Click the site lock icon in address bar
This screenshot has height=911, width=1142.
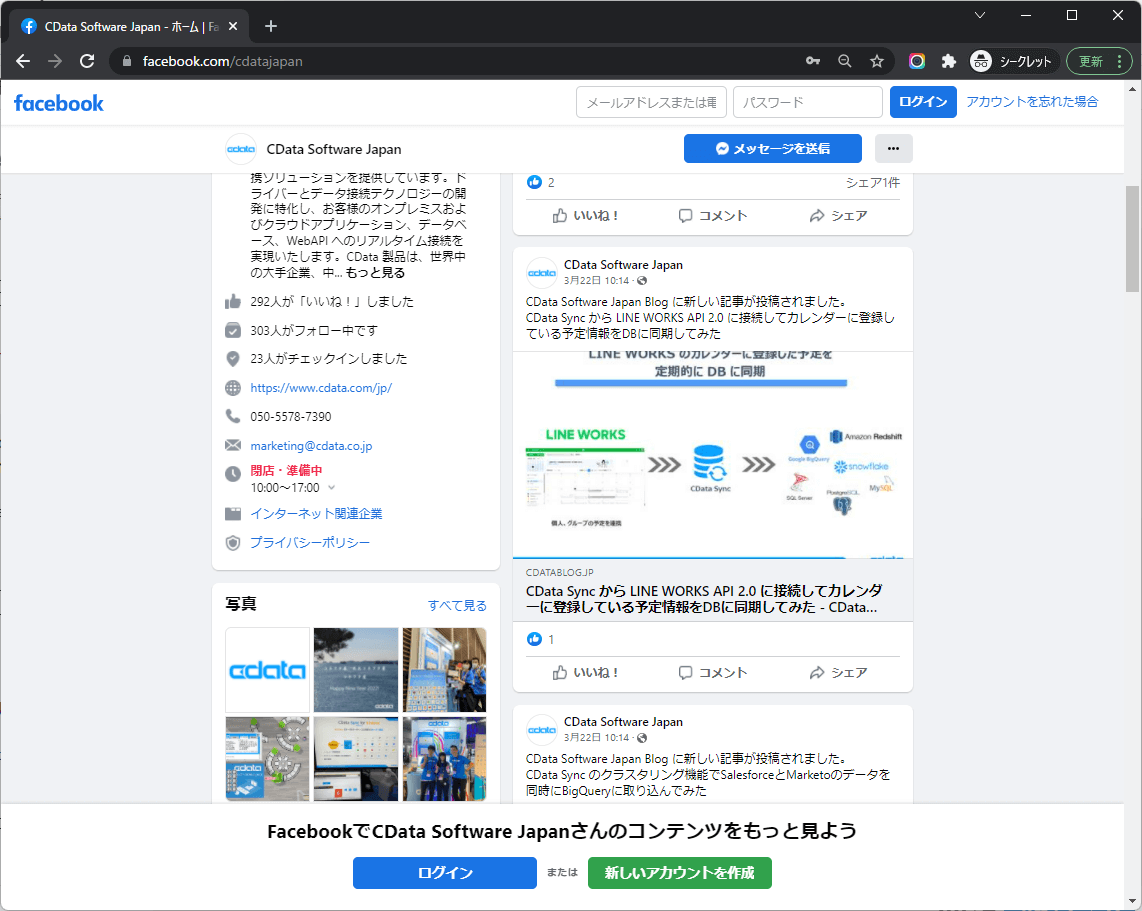[x=127, y=61]
